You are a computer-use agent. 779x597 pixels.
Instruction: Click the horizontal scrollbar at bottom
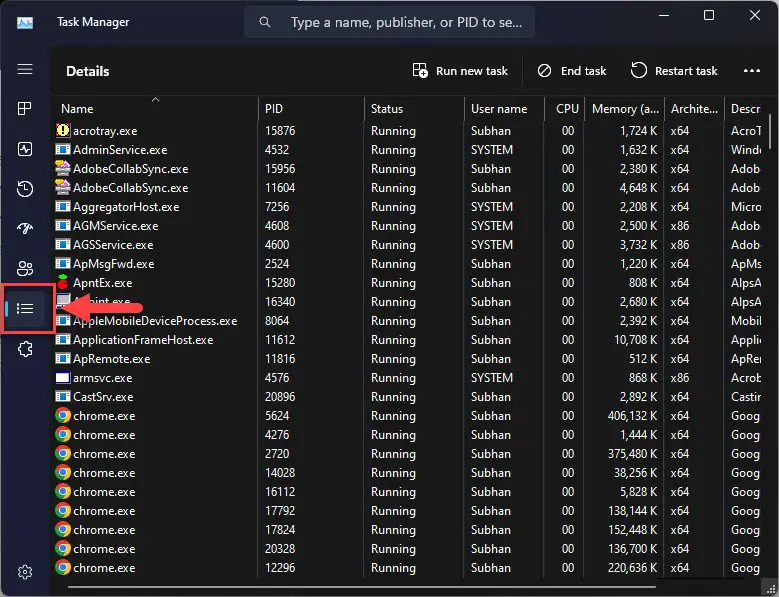pos(362,587)
